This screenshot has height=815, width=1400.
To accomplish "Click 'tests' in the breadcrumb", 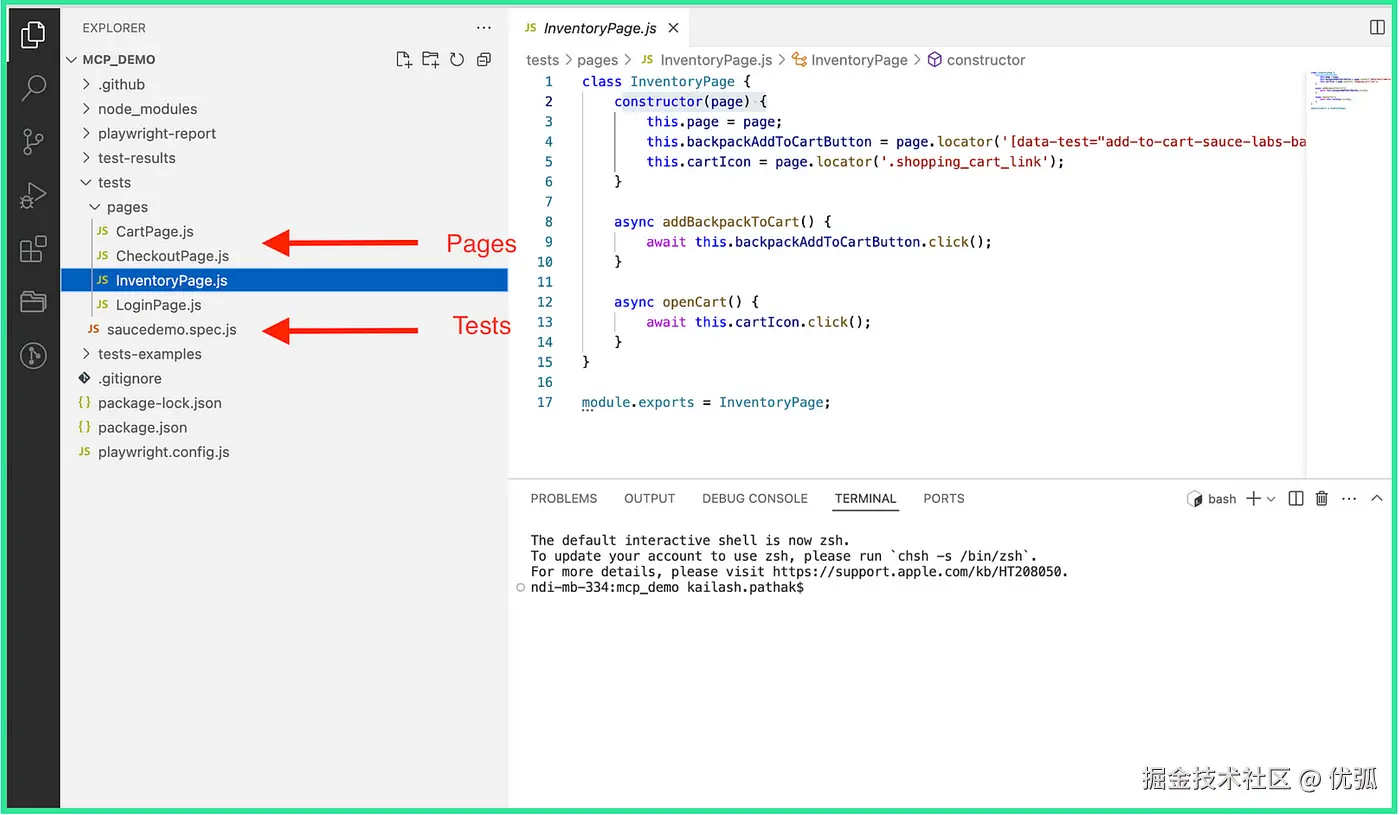I will (543, 60).
